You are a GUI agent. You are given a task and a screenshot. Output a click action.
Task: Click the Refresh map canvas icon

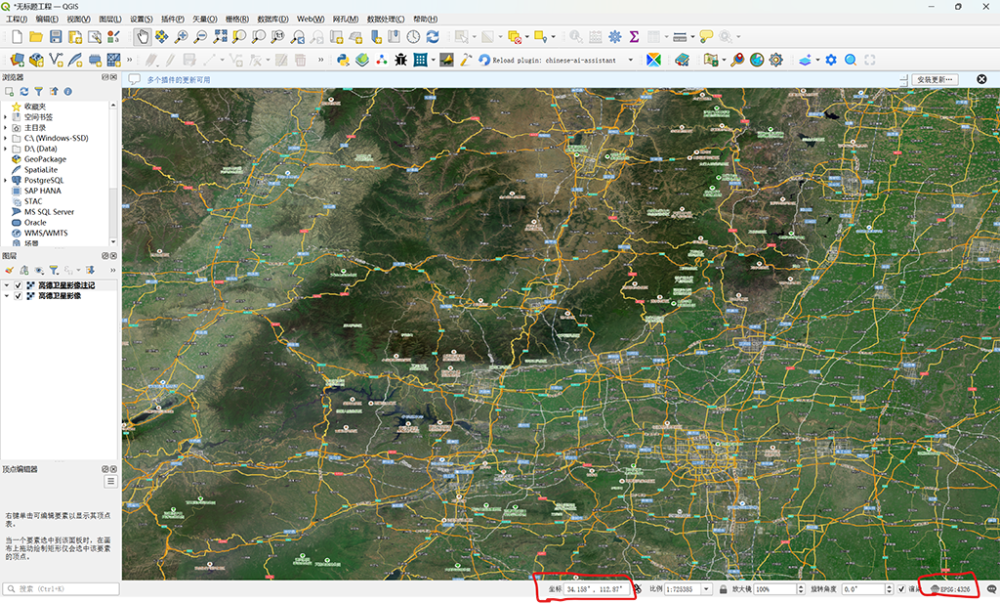432,37
